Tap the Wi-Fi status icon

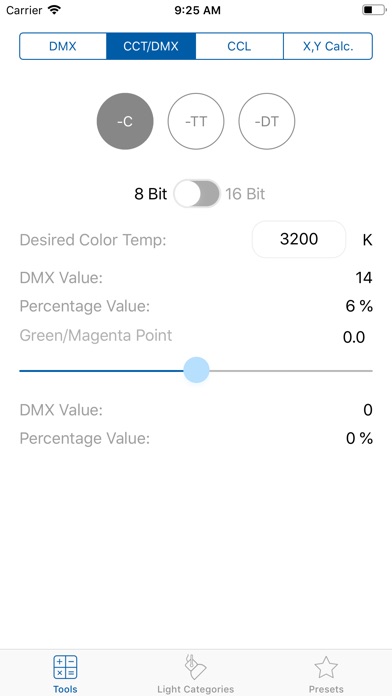[x=54, y=10]
